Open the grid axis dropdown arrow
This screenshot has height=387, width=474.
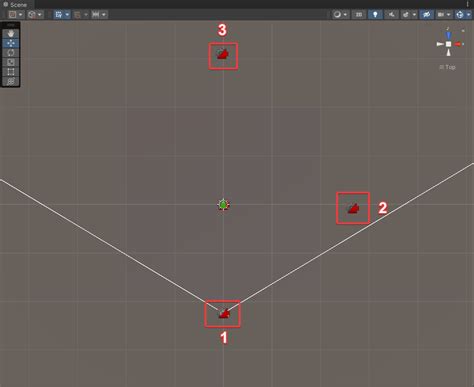tap(67, 15)
